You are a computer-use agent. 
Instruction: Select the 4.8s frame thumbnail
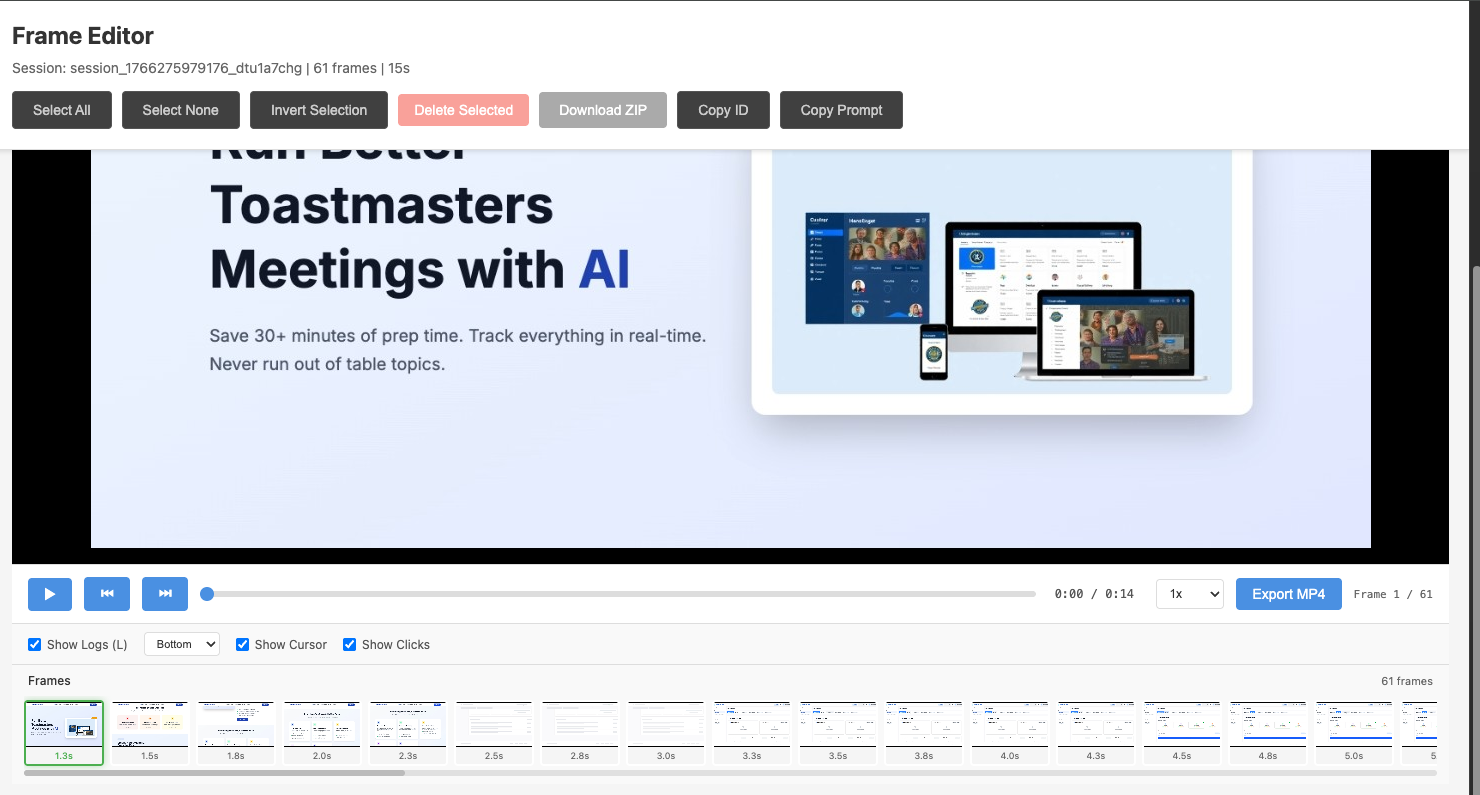click(1268, 732)
